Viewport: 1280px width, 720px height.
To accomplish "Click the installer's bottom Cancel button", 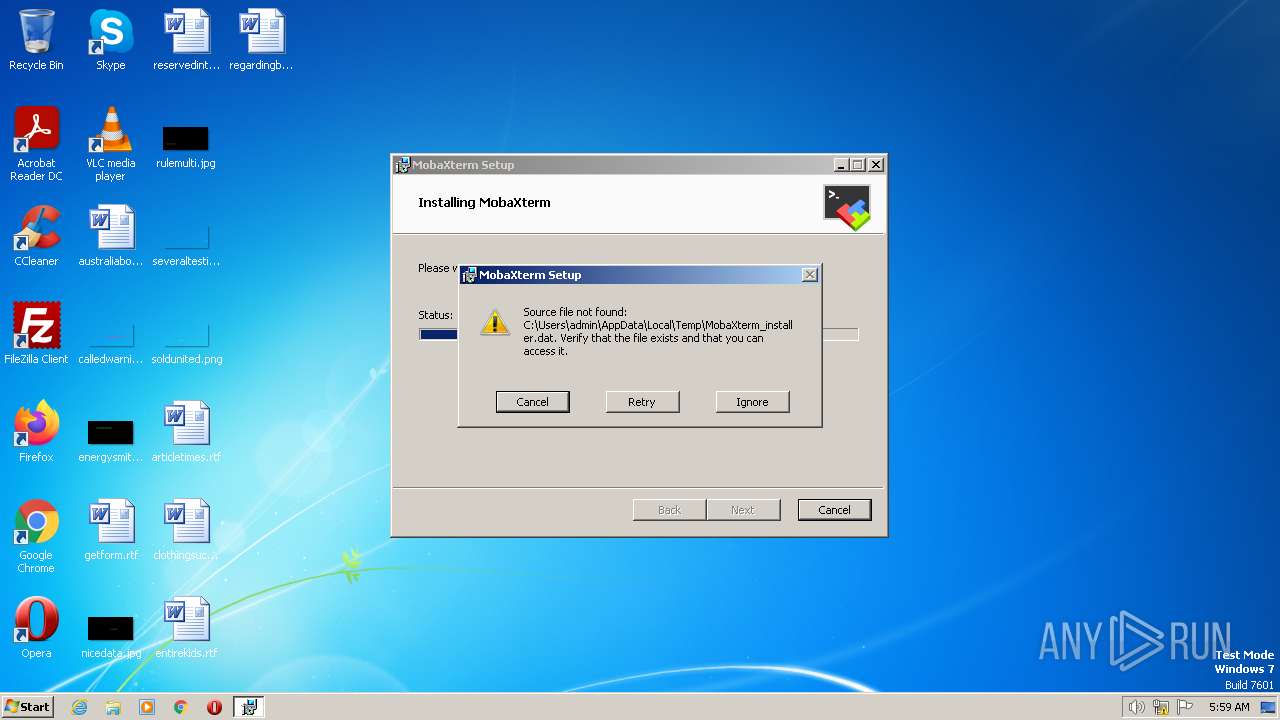I will point(834,510).
